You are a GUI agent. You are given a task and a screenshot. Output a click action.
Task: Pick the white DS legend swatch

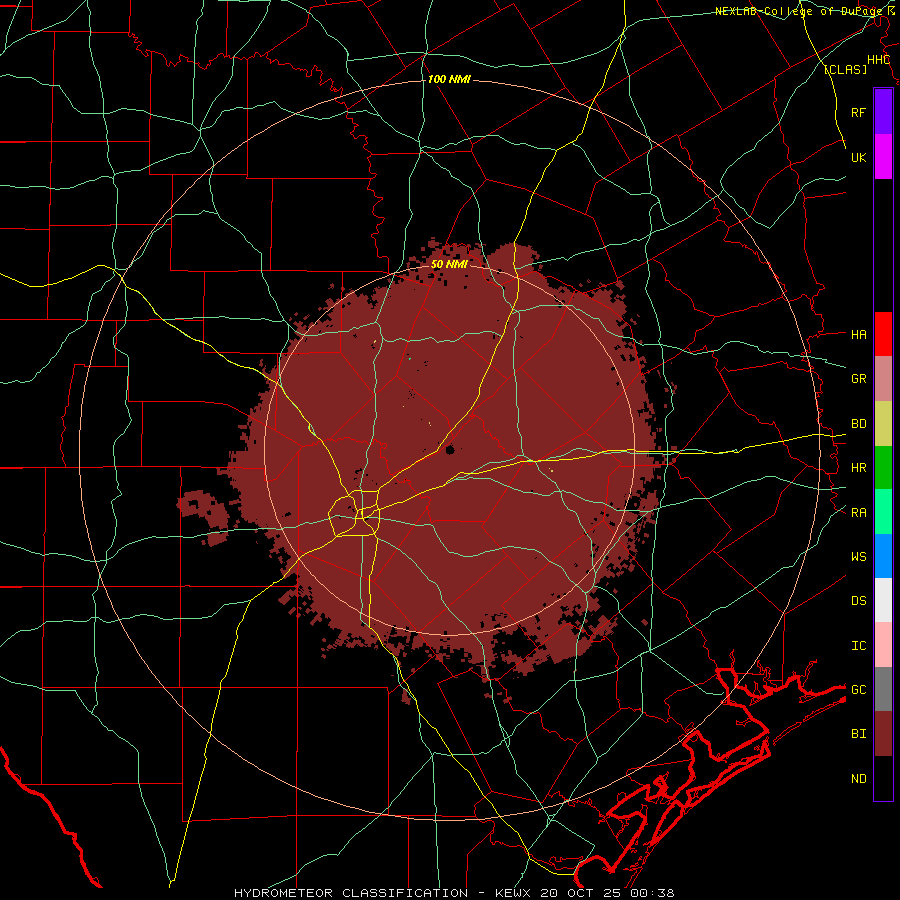click(x=883, y=600)
